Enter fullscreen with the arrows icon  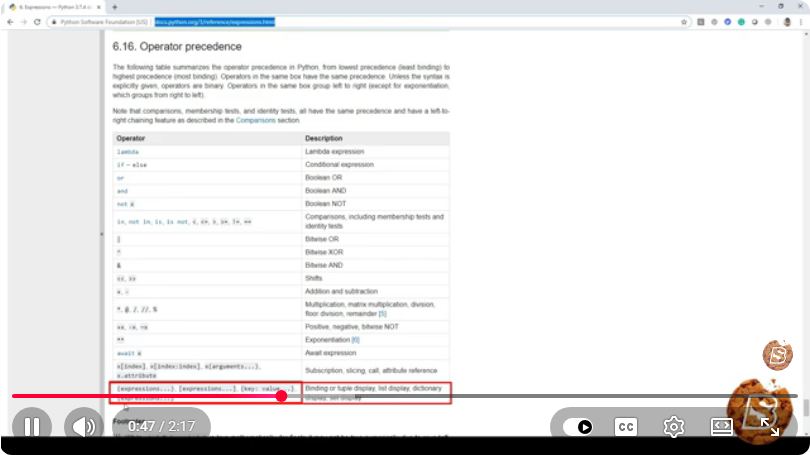point(769,427)
